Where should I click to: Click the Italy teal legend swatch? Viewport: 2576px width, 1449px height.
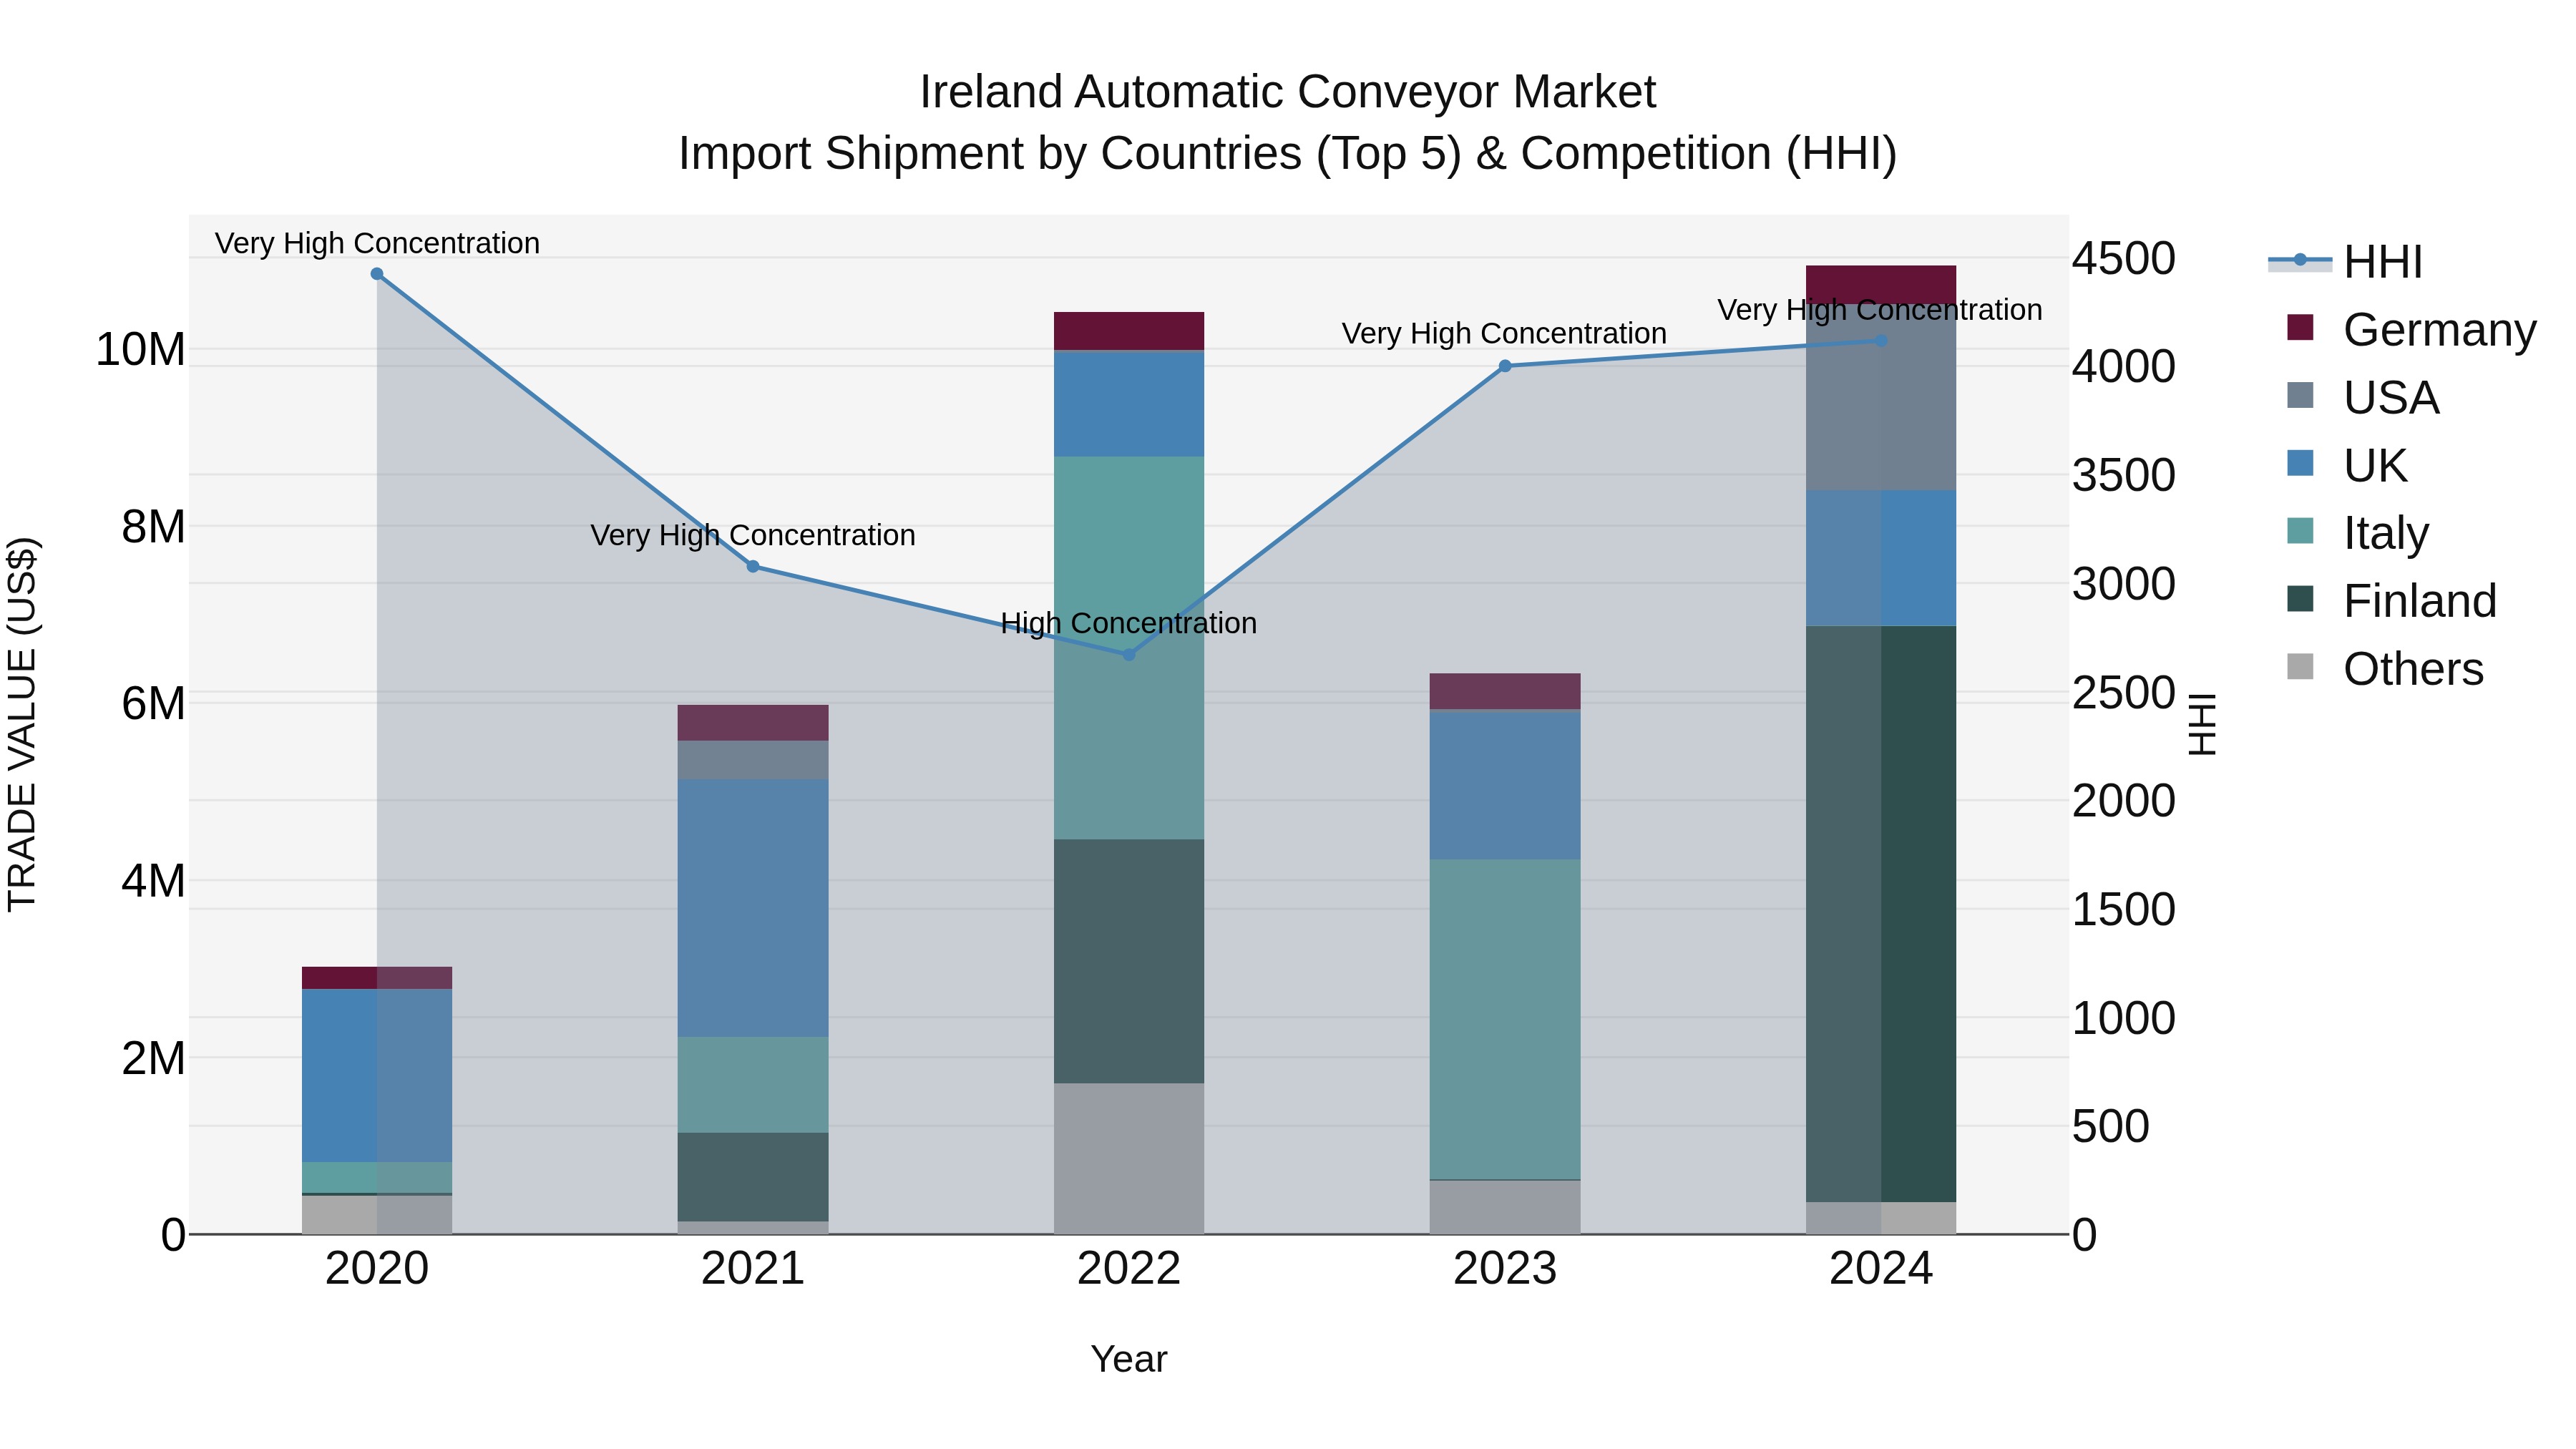pyautogui.click(x=2300, y=531)
